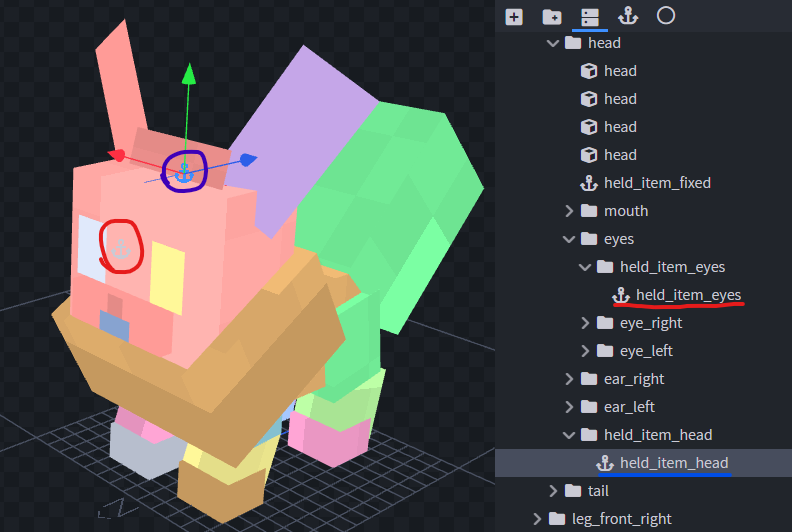Click the anchor icon beside held_item_fixed
792x532 pixels.
click(589, 183)
